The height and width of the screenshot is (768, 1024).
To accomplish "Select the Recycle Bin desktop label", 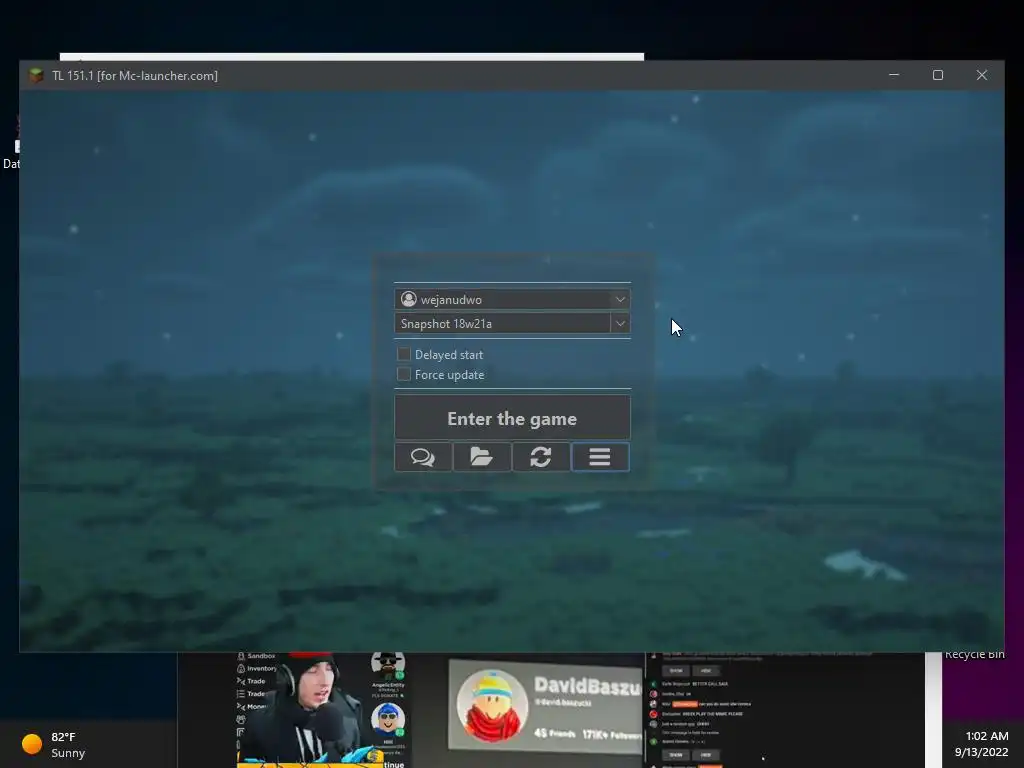I will (974, 654).
